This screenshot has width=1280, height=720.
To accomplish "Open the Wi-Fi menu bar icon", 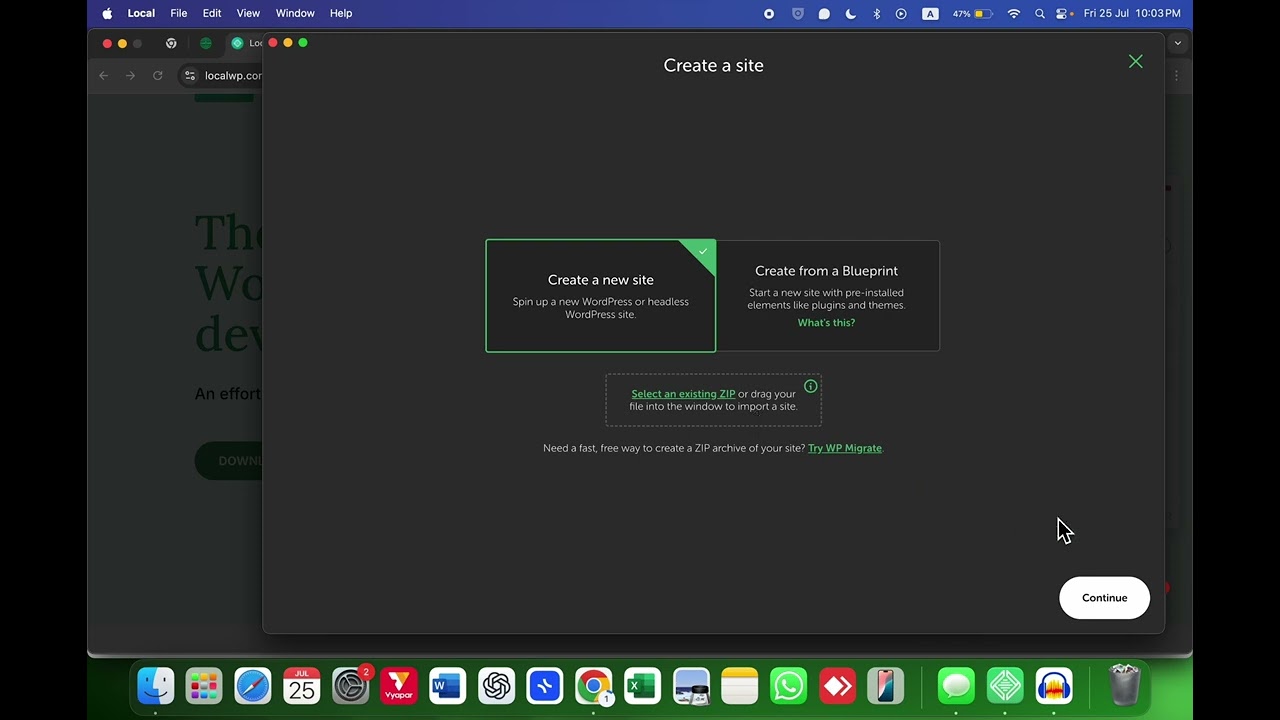I will coord(1014,14).
